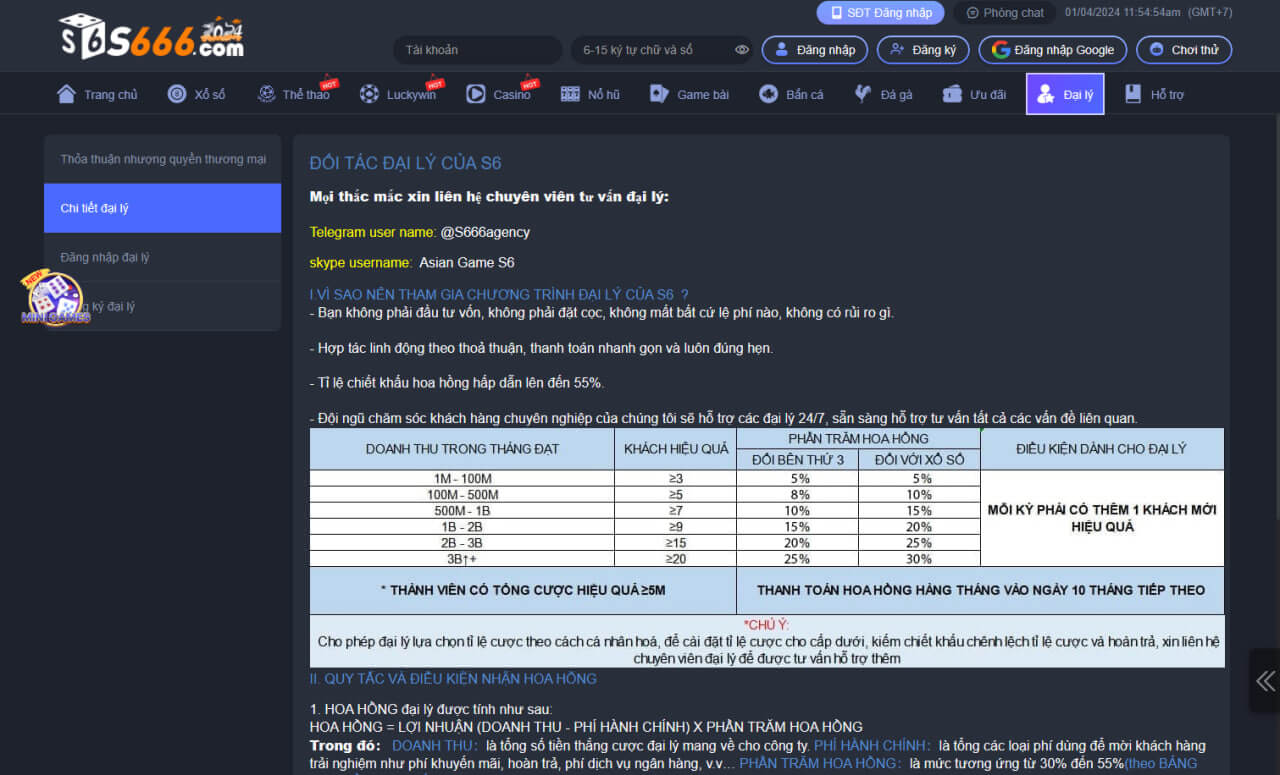Open Phòng chat button
Image resolution: width=1280 pixels, height=775 pixels.
coord(1004,13)
